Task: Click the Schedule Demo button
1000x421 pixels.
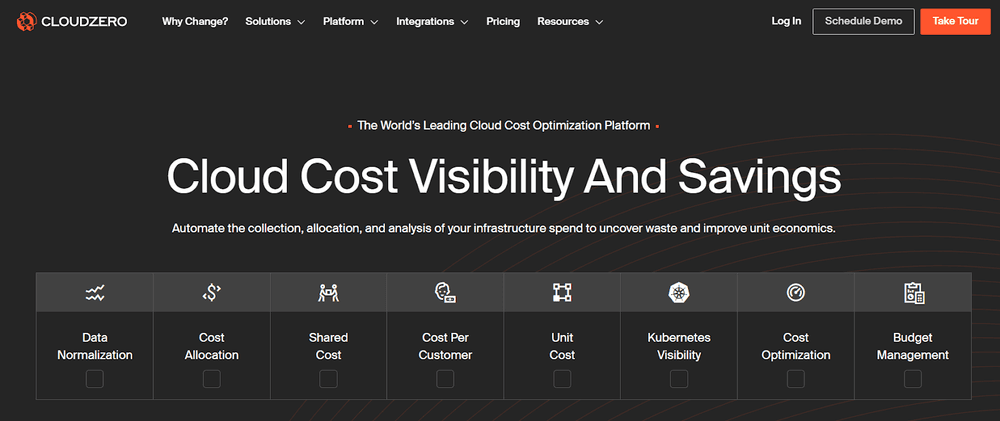Action: pos(863,21)
